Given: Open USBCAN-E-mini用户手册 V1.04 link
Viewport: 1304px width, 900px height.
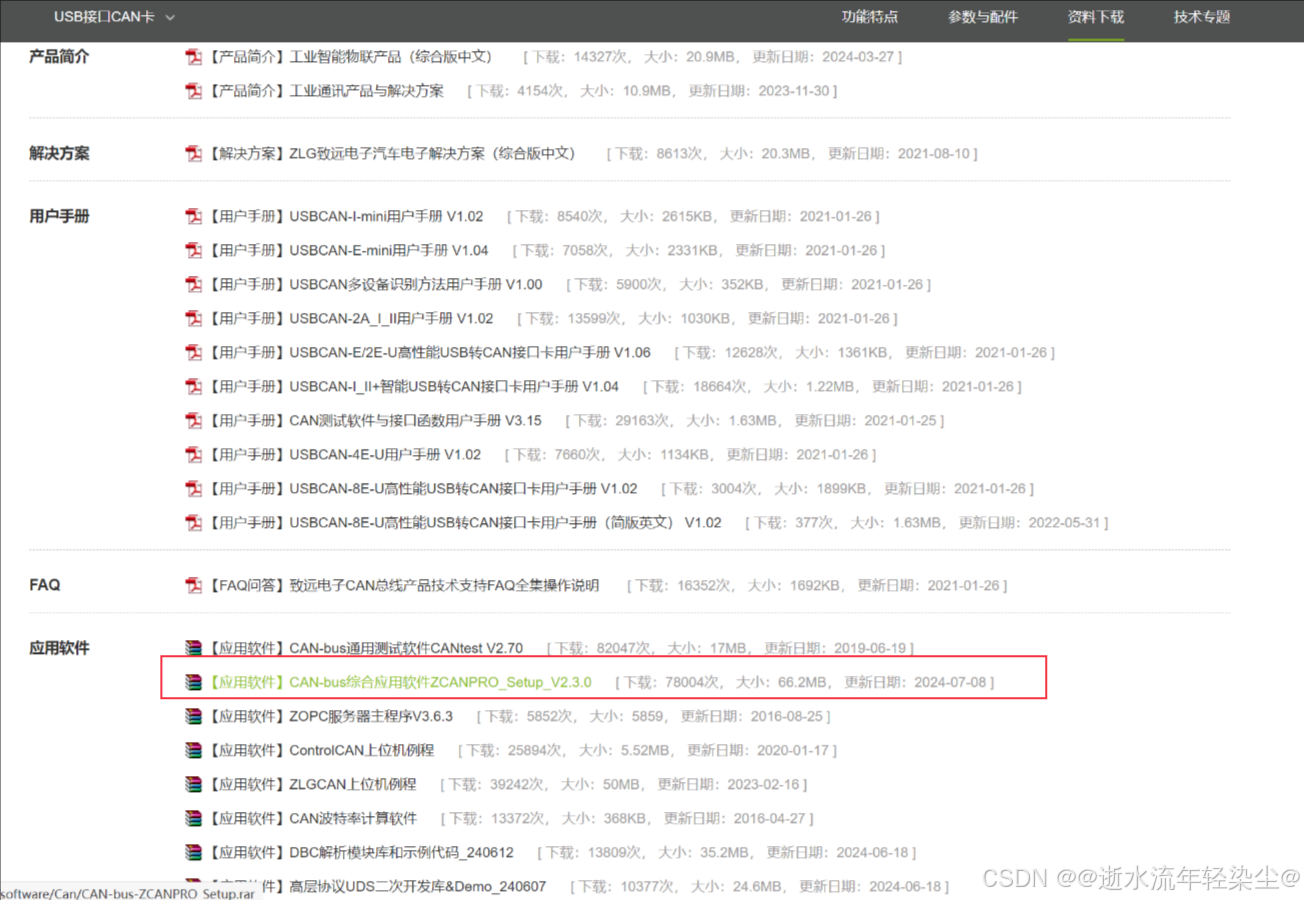Looking at the screenshot, I should [348, 250].
